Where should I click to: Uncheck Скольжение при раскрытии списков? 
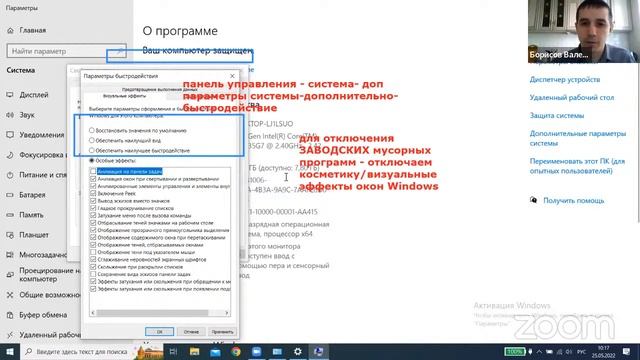(93, 267)
